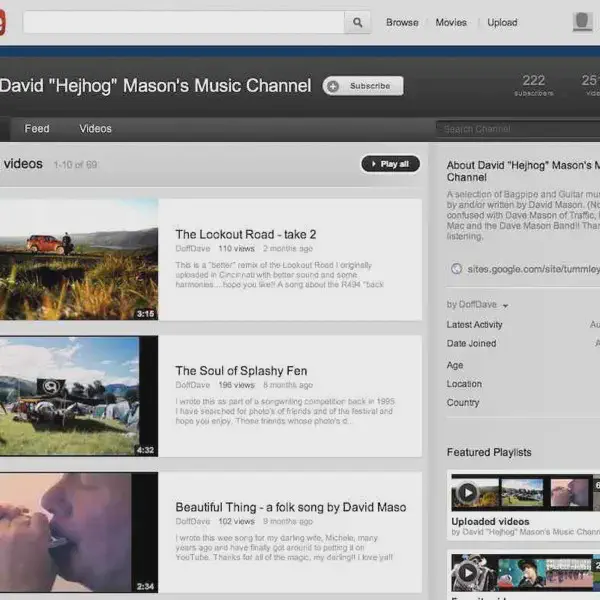The width and height of the screenshot is (600, 600).
Task: Click the user avatar icon
Action: click(583, 22)
